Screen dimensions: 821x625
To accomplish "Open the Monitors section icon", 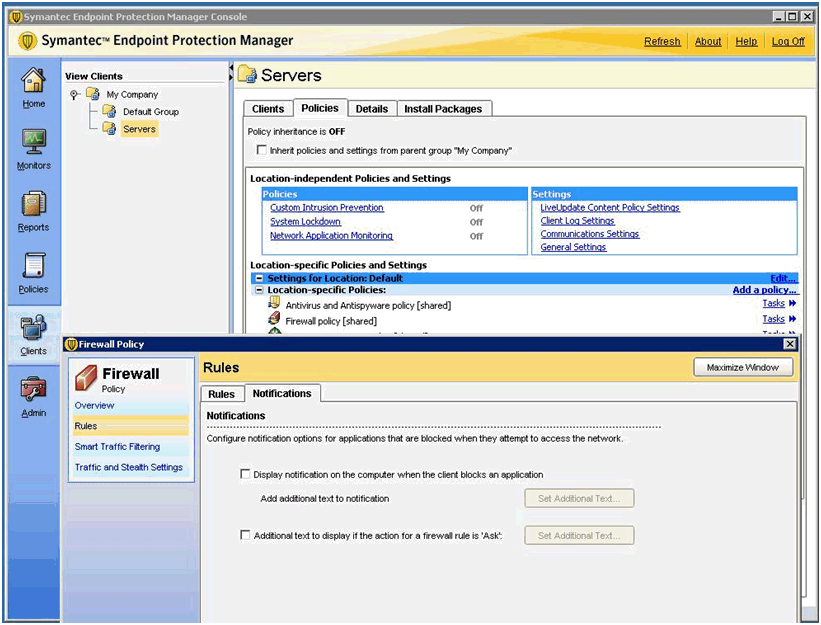I will (33, 142).
